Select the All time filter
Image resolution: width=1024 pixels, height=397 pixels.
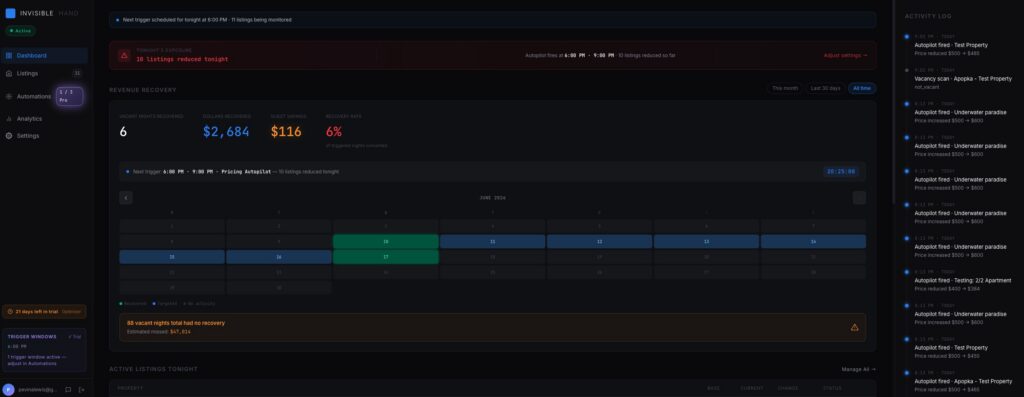pyautogui.click(x=862, y=88)
